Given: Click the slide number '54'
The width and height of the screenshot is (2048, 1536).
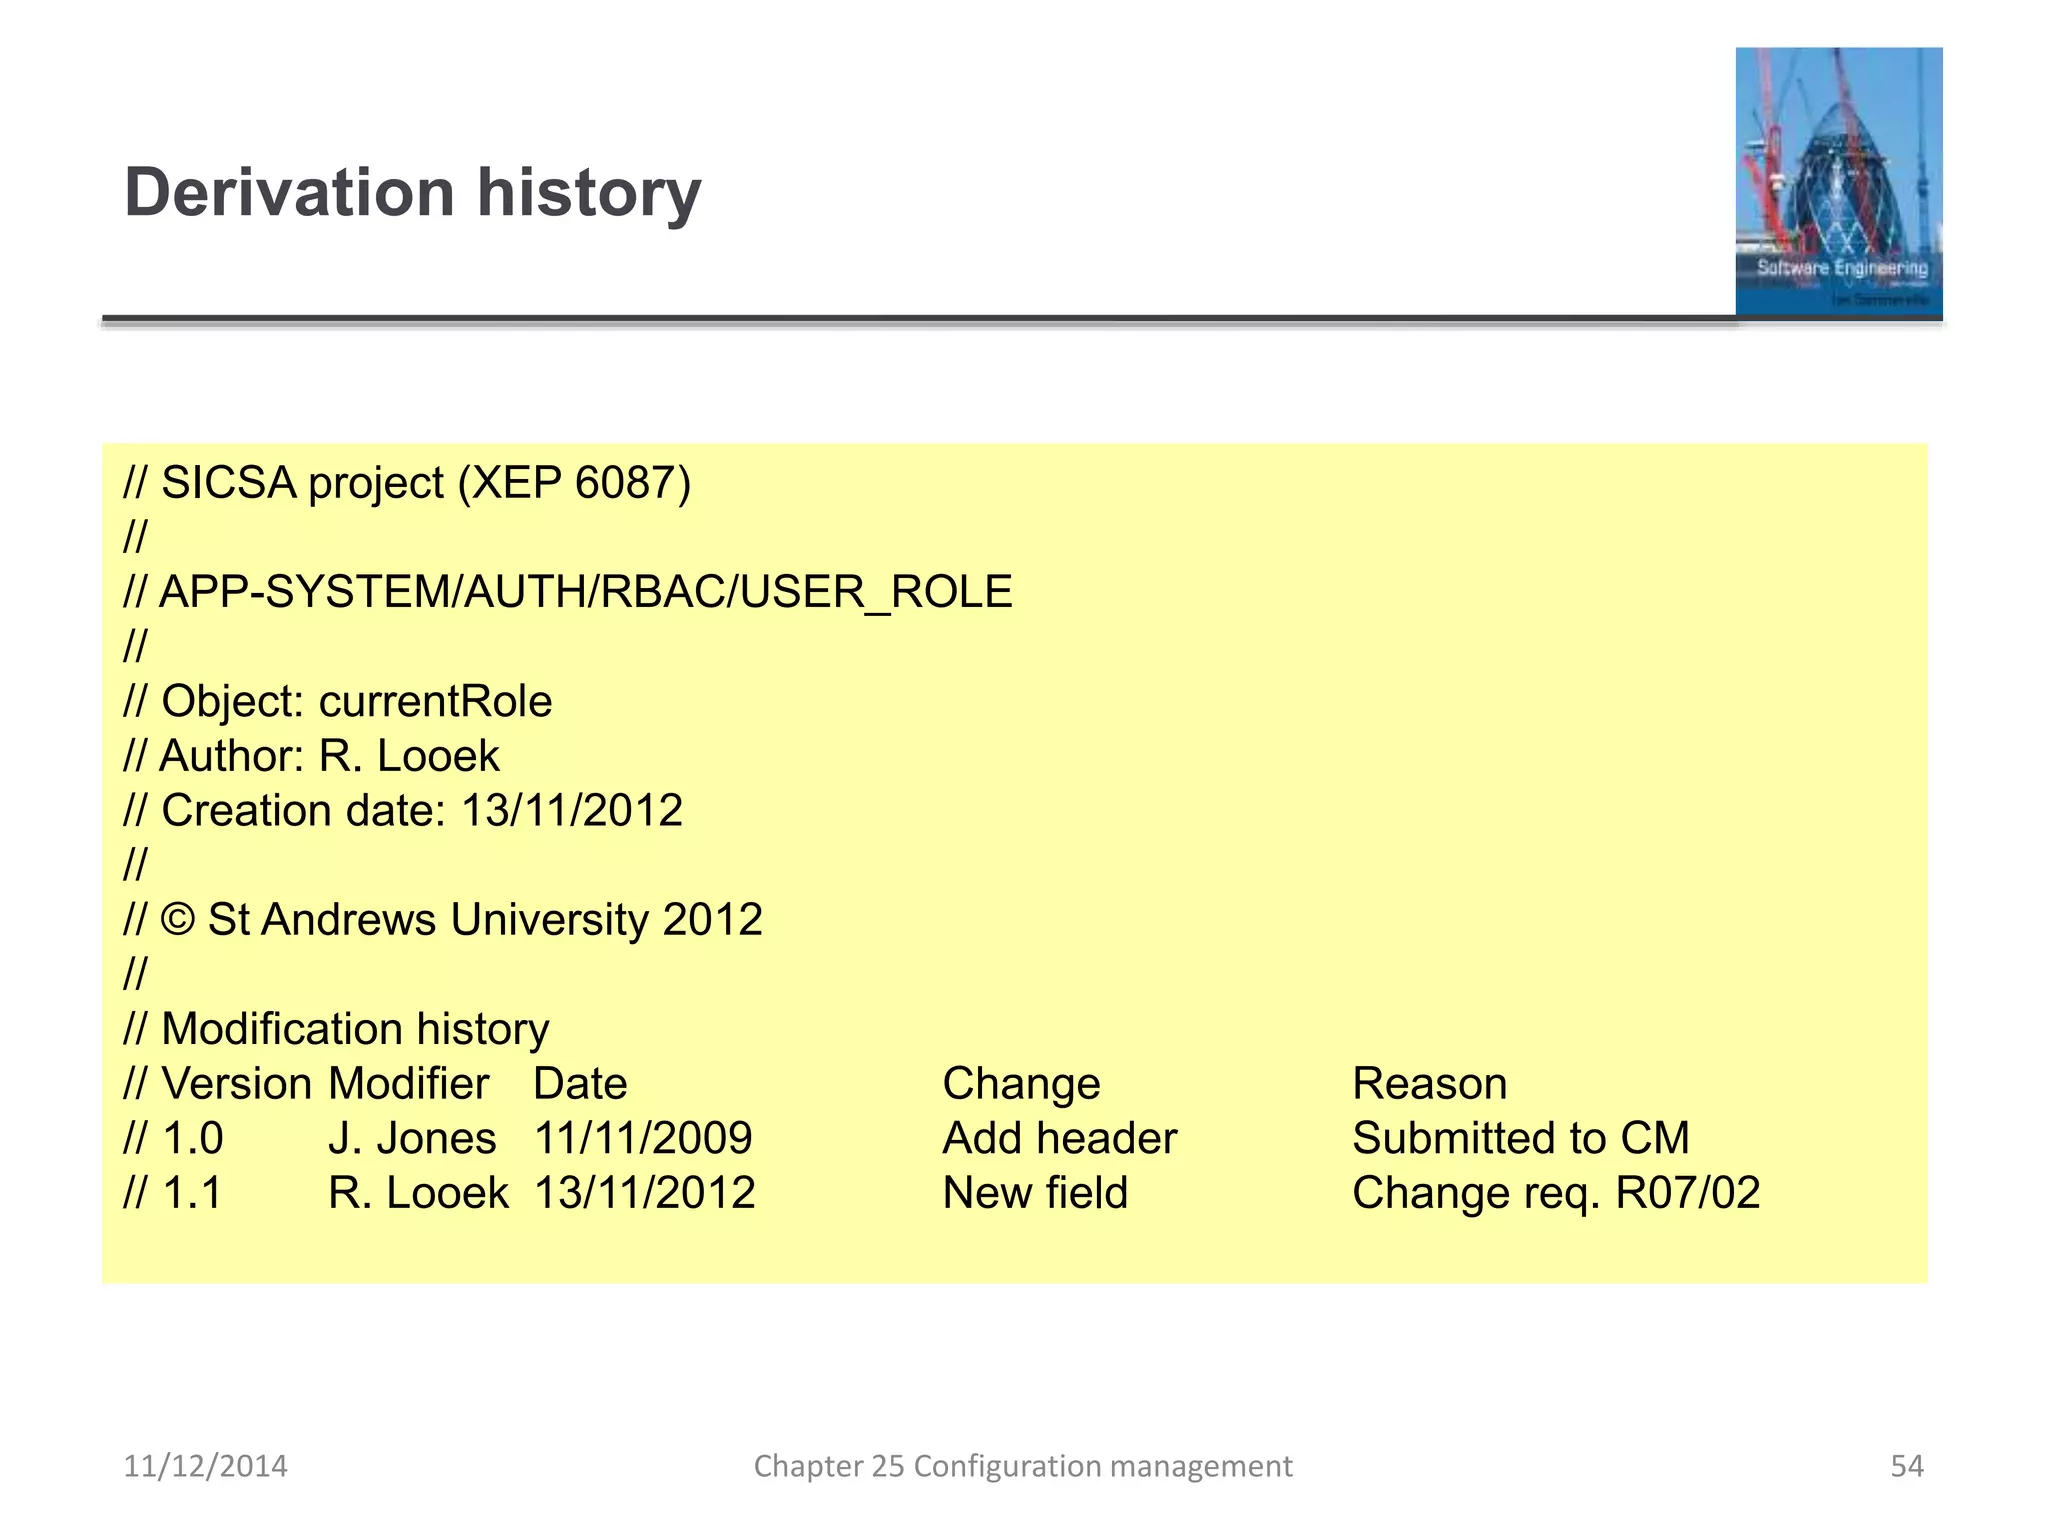Looking at the screenshot, I should 1907,1467.
